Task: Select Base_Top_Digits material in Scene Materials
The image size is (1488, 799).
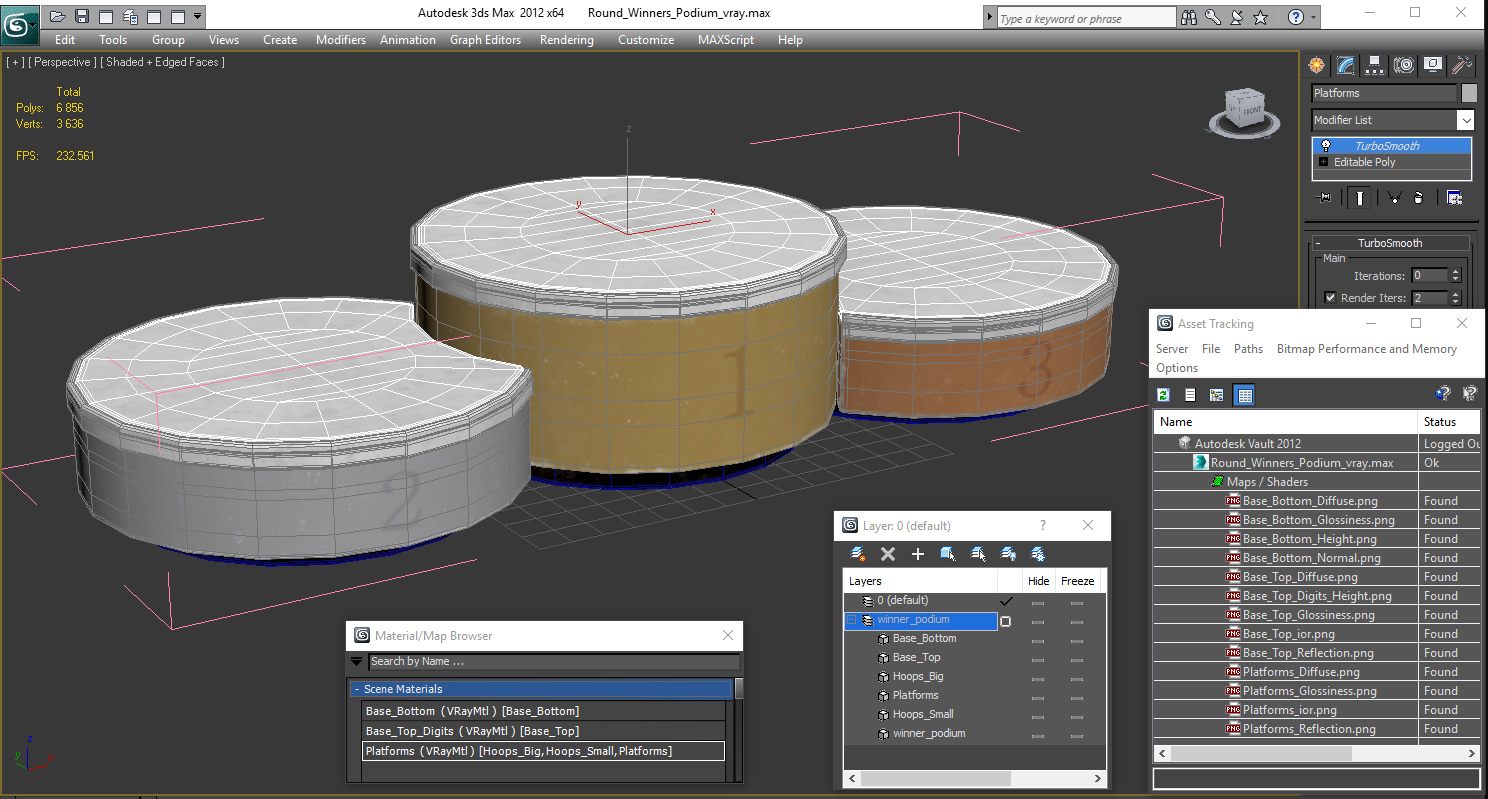Action: [543, 731]
